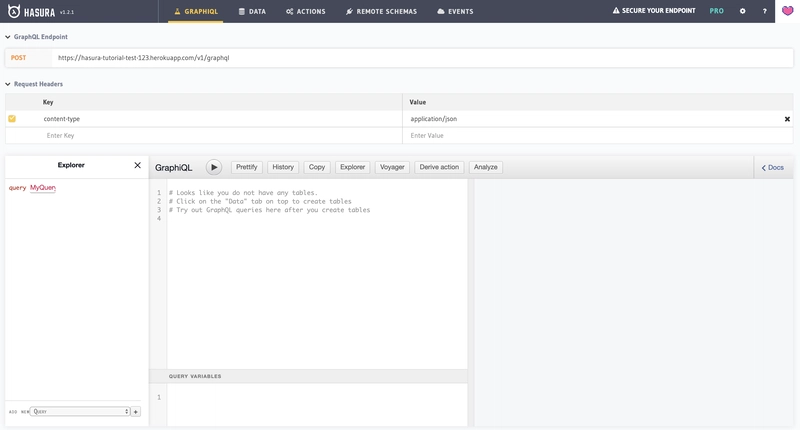Click the Analyze button
The width and height of the screenshot is (800, 430).
pyautogui.click(x=486, y=167)
